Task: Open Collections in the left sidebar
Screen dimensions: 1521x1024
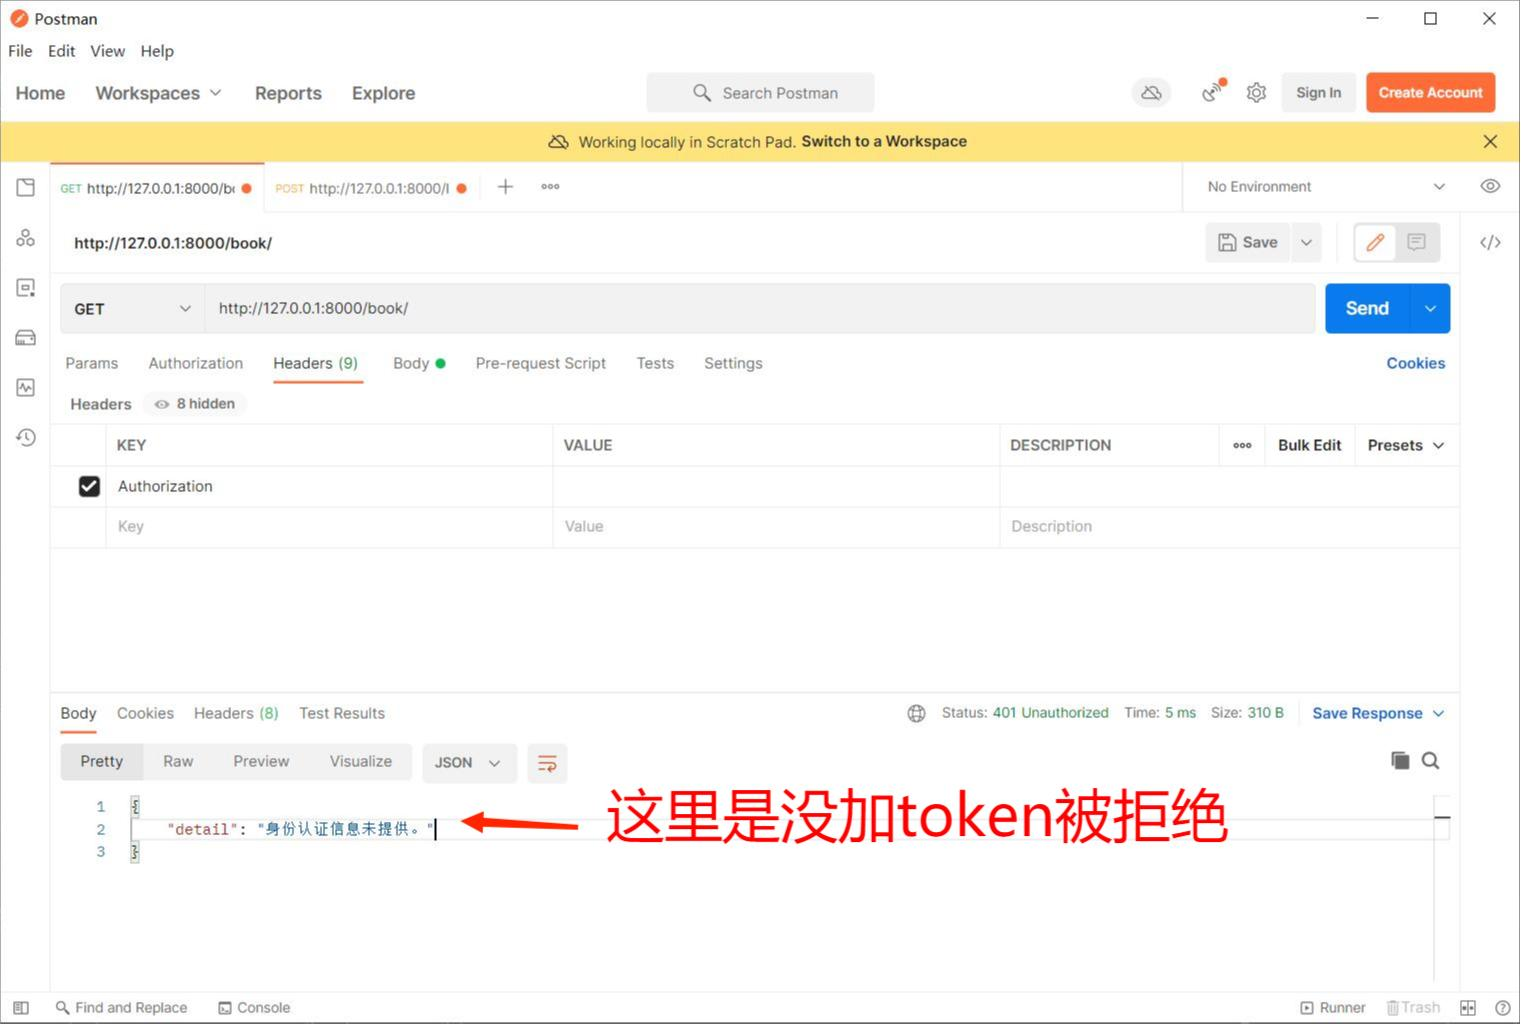Action: point(26,187)
